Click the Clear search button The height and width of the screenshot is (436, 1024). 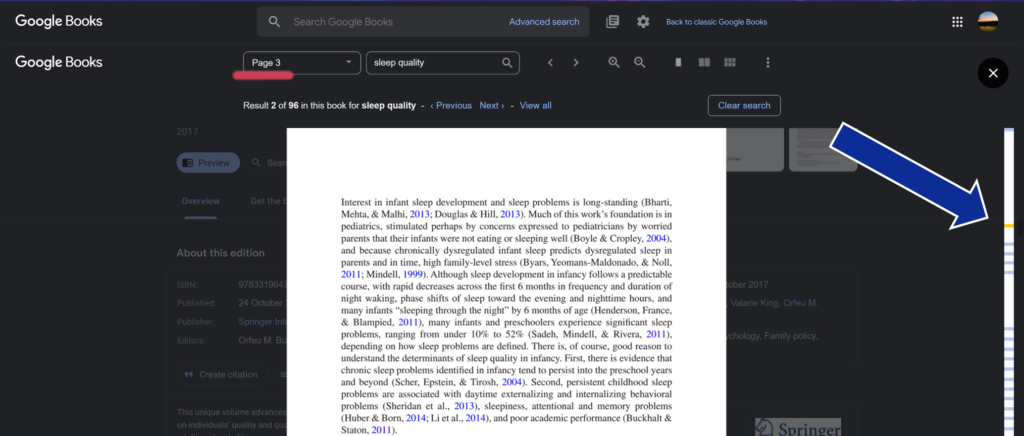point(744,106)
